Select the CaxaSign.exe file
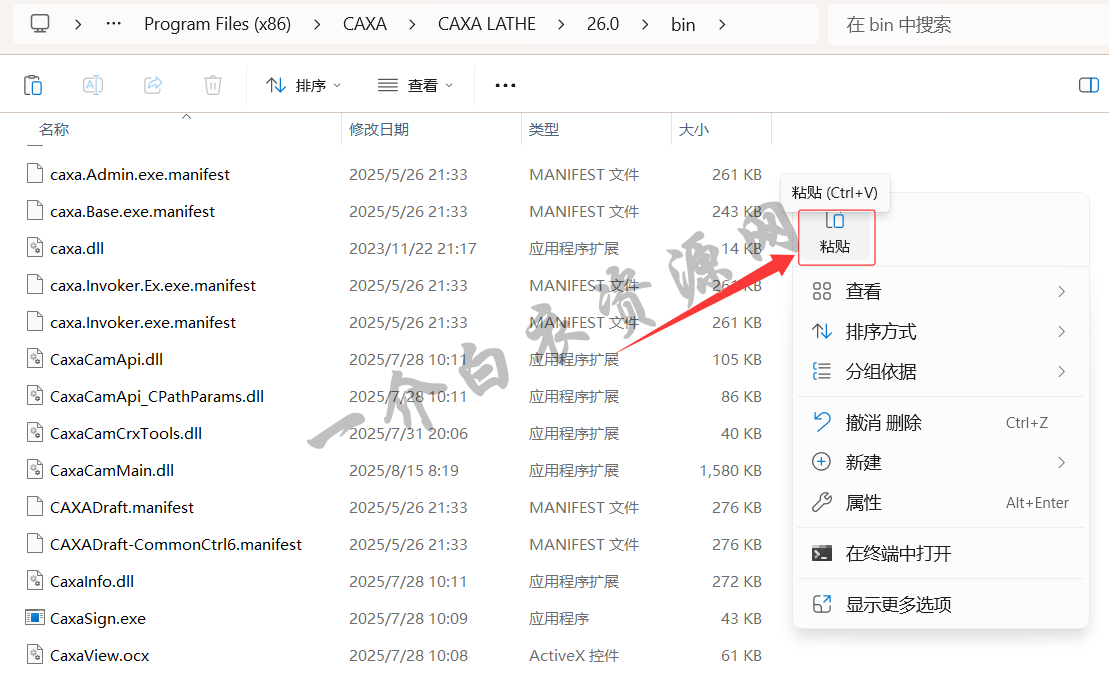 pyautogui.click(x=98, y=618)
